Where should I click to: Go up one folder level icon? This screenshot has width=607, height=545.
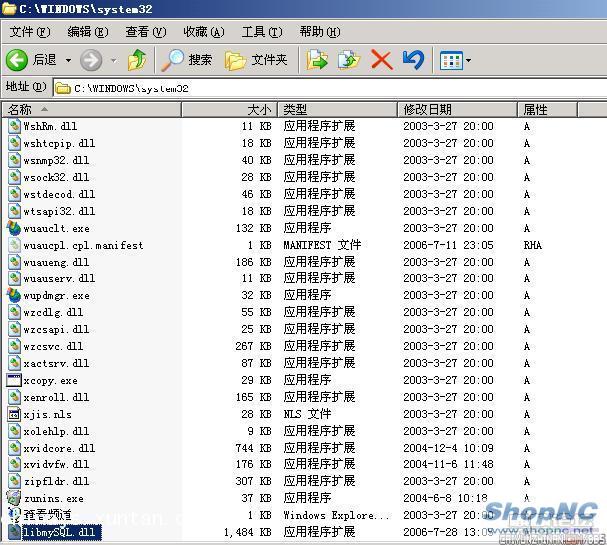pos(137,60)
